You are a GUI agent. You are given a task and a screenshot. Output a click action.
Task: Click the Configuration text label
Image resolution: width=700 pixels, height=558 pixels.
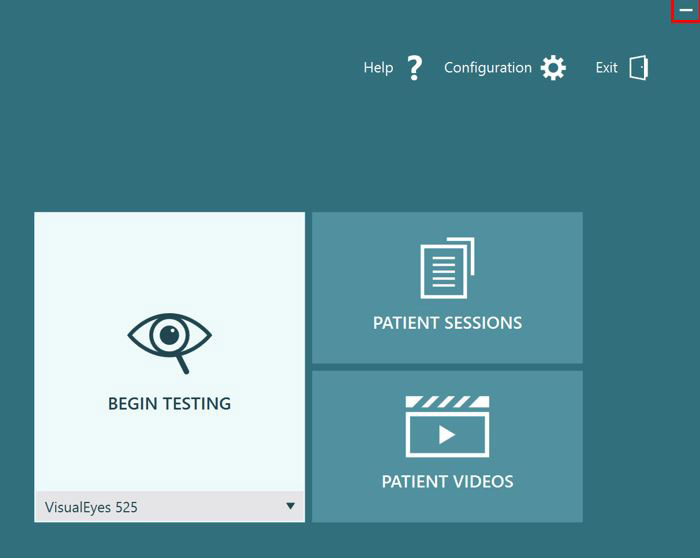pos(488,68)
